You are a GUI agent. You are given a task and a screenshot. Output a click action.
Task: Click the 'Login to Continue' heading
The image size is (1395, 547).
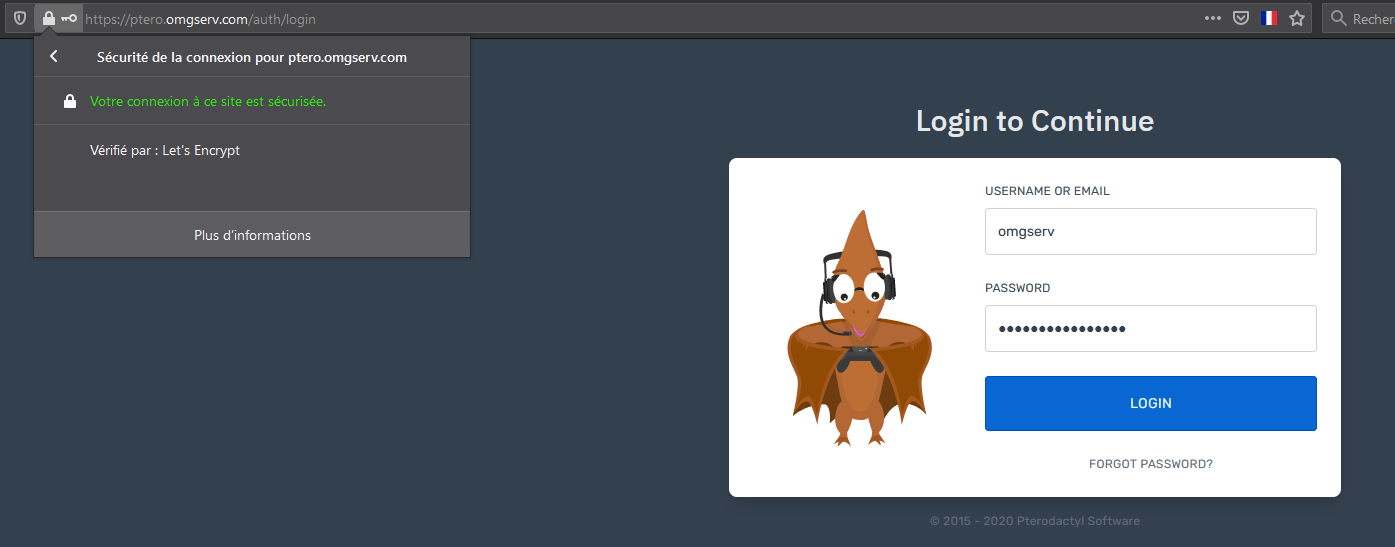1035,121
